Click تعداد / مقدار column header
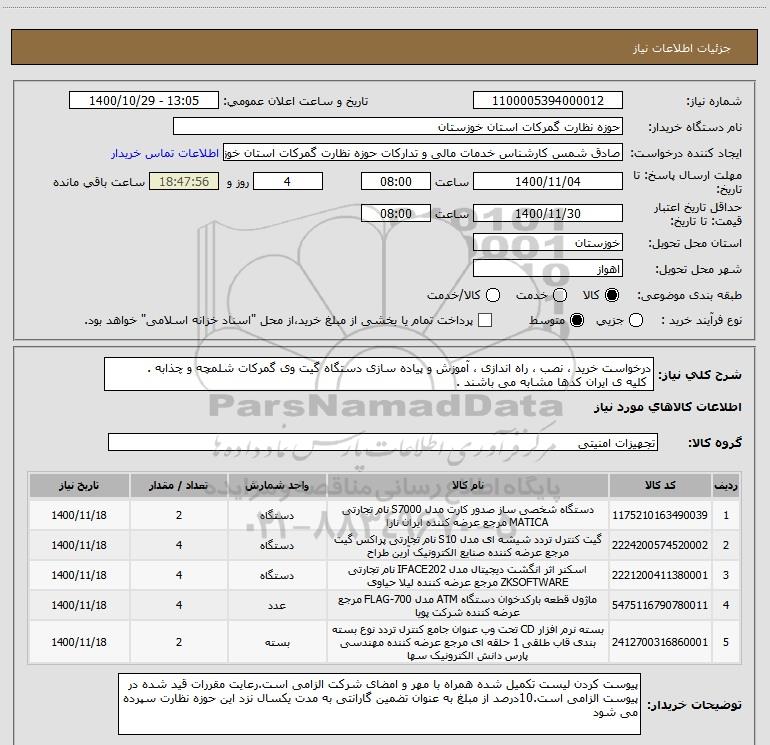Viewport: 770px width, 745px height. click(x=179, y=486)
